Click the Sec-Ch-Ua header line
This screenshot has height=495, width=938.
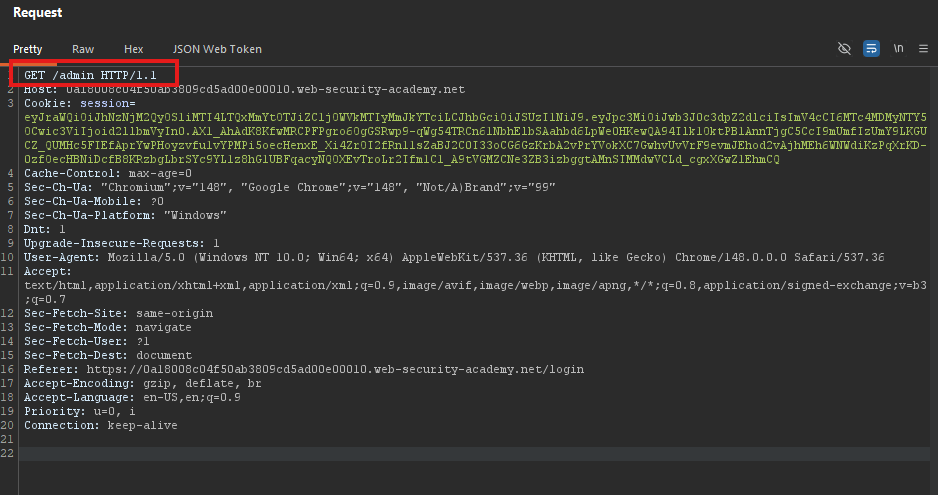(290, 187)
